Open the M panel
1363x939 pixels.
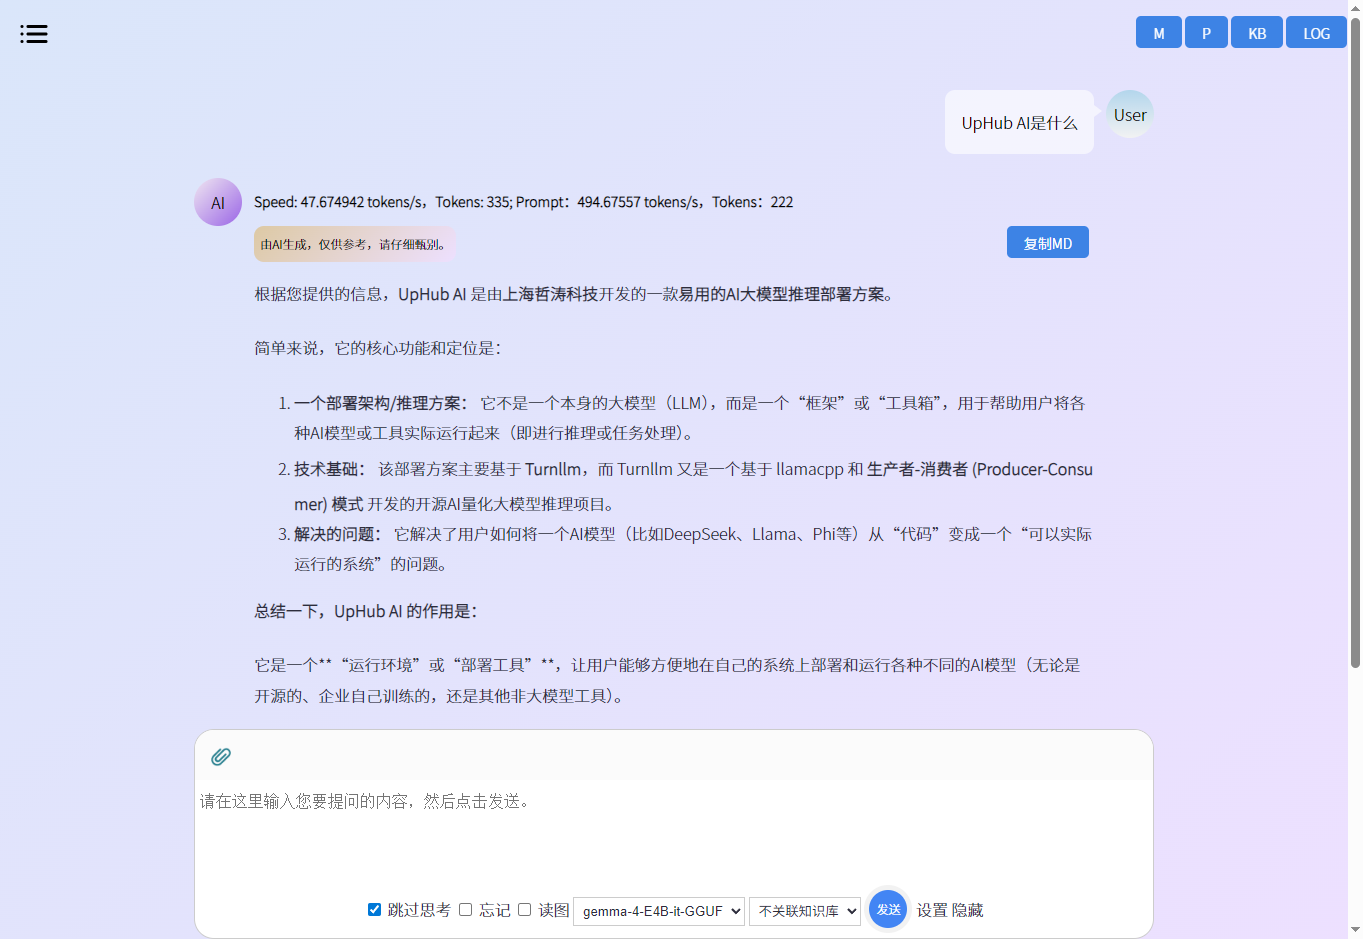(1158, 32)
